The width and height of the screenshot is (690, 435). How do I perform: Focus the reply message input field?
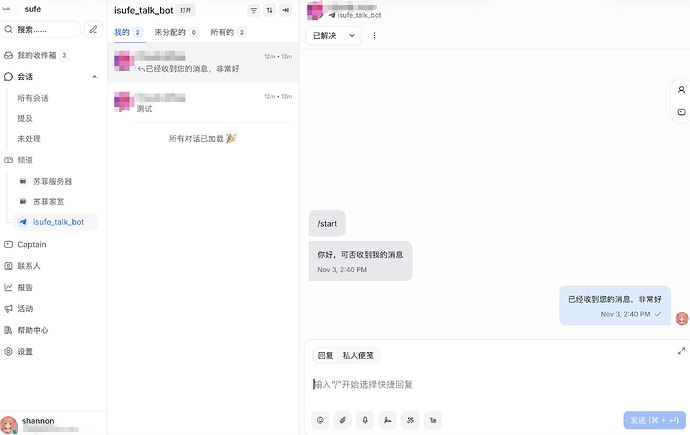pyautogui.click(x=495, y=385)
